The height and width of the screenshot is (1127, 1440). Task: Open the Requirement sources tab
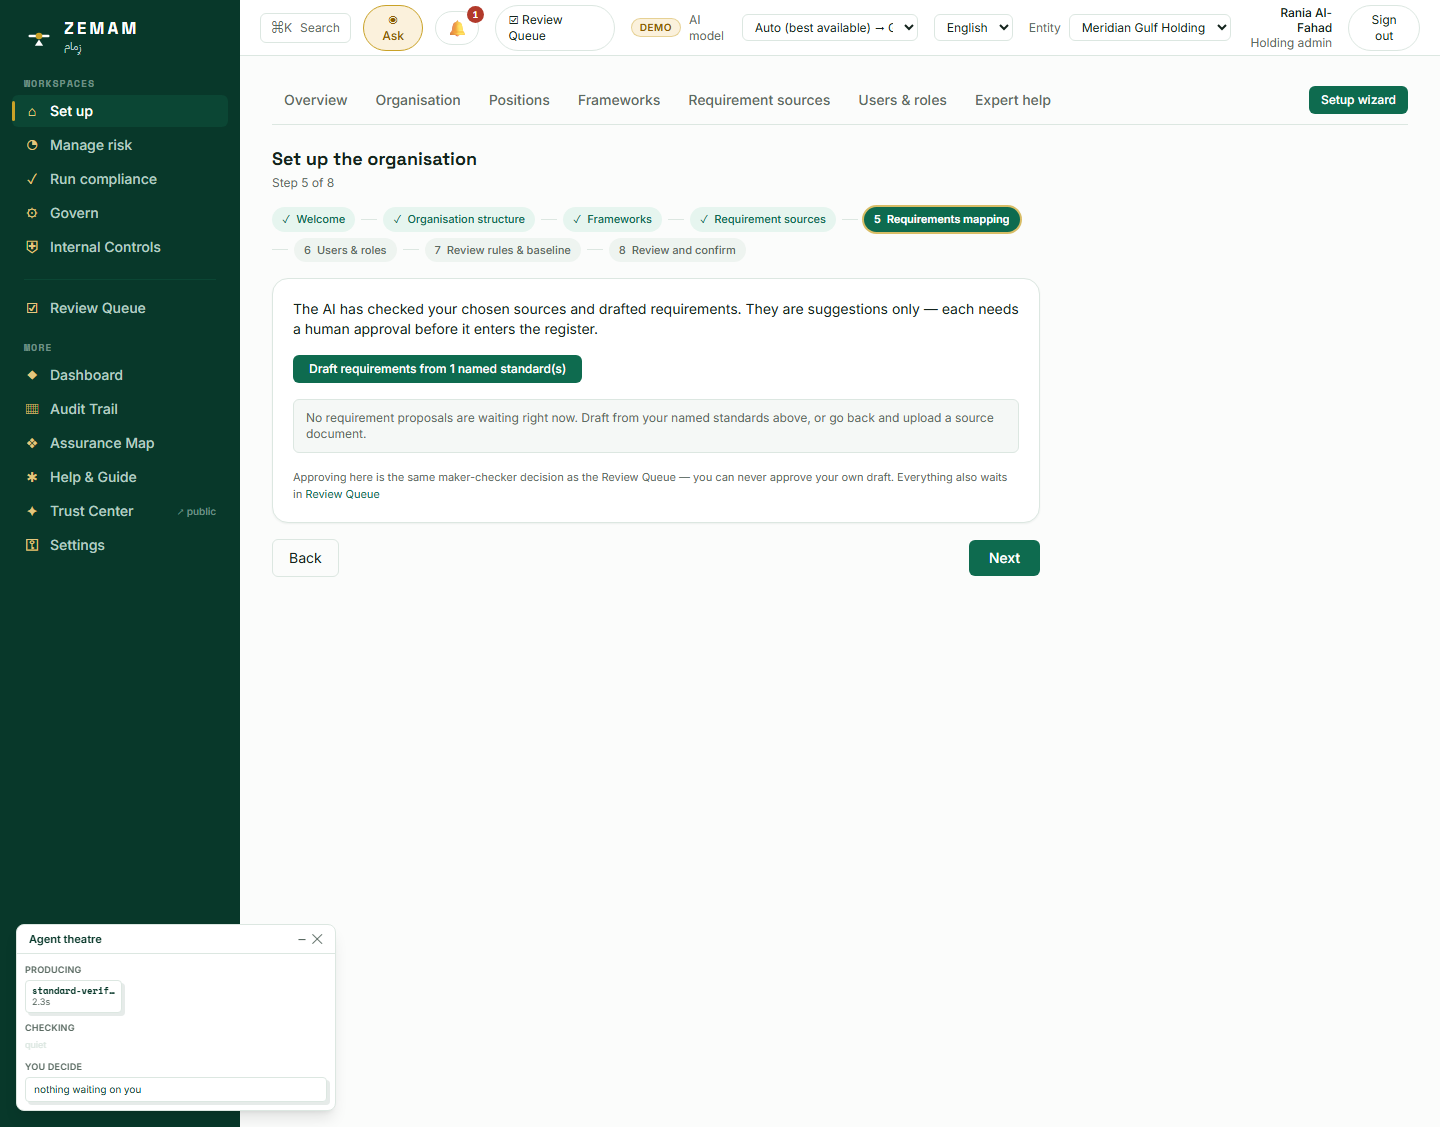pyautogui.click(x=759, y=100)
